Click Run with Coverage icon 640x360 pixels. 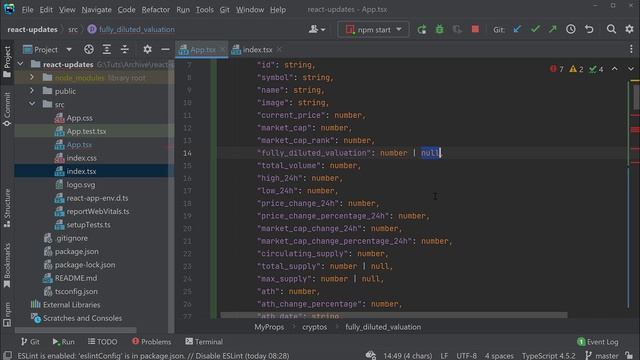(x=457, y=29)
